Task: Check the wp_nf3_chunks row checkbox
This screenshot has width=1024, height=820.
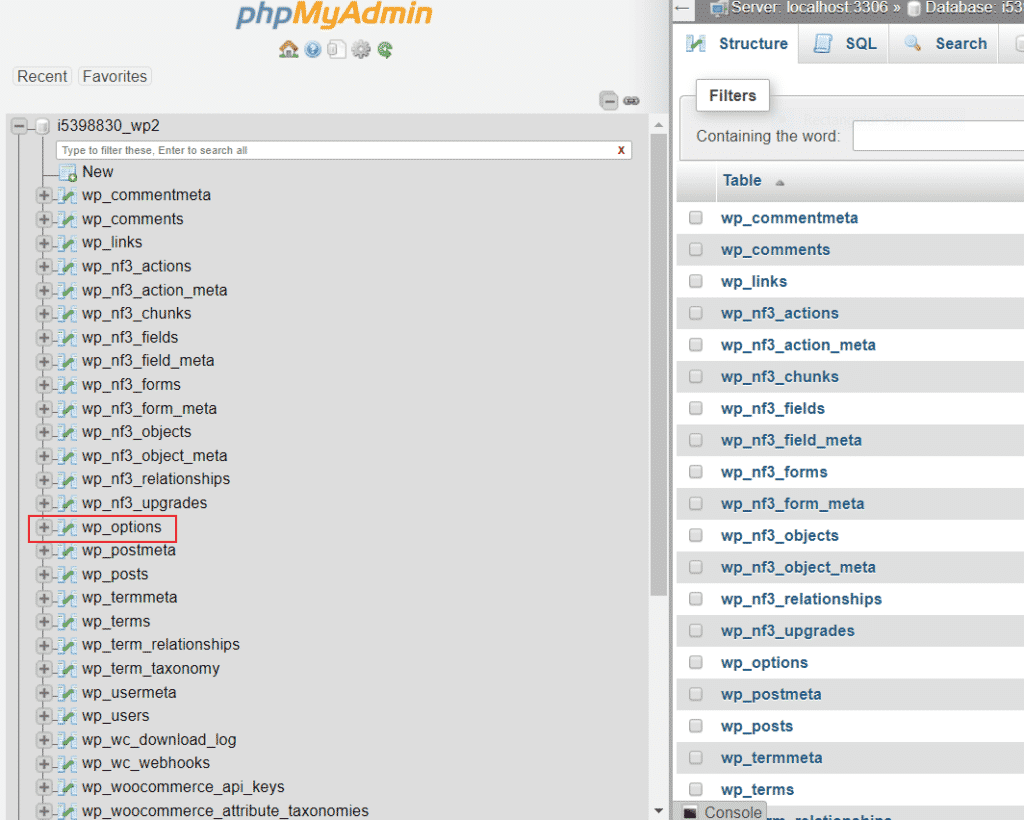Action: click(696, 376)
